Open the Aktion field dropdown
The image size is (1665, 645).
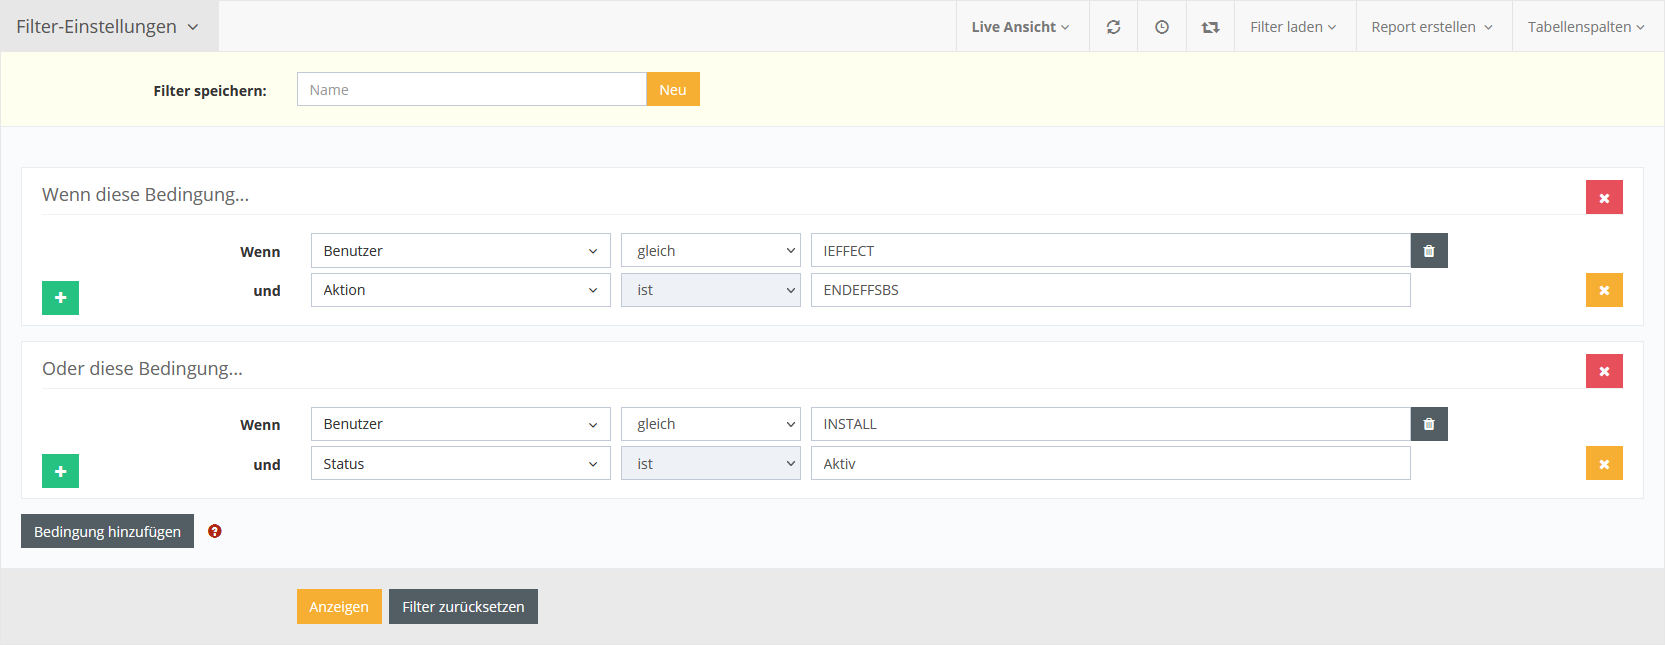coord(460,290)
